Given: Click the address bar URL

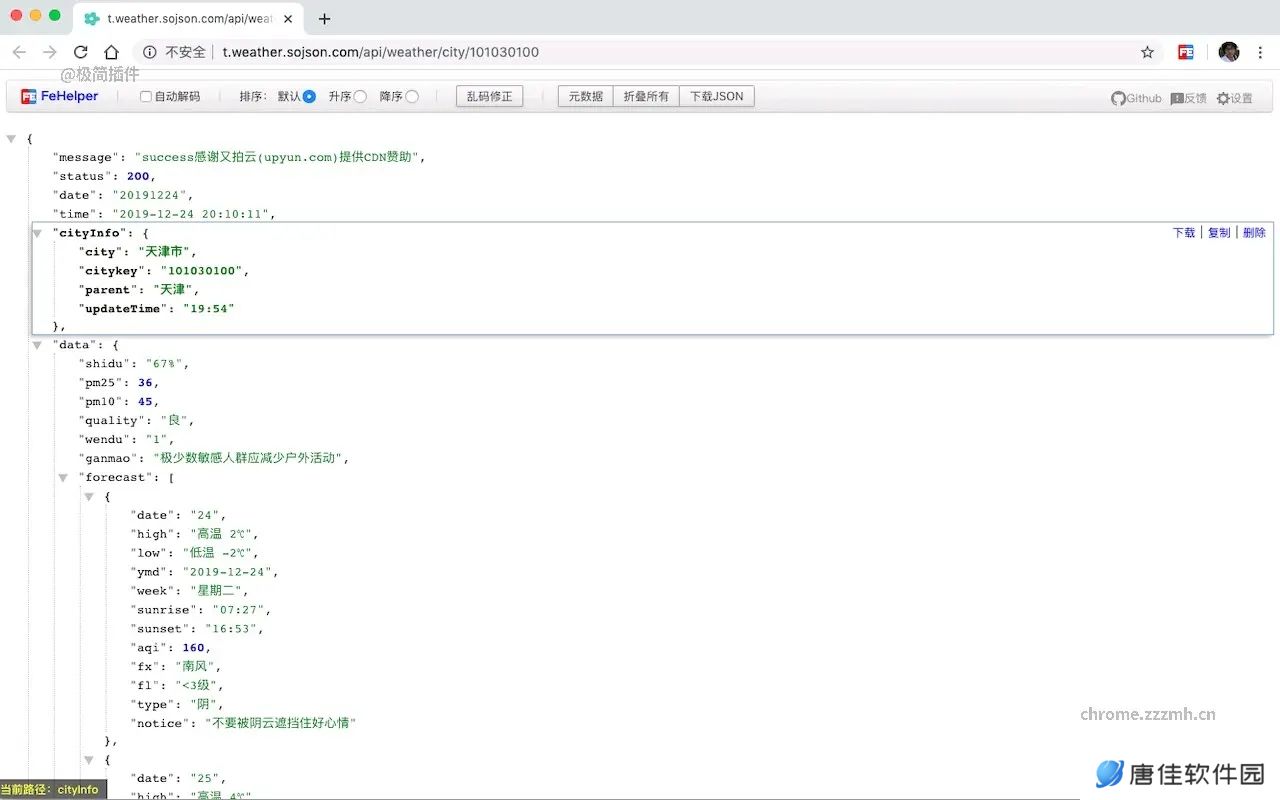Looking at the screenshot, I should pos(381,52).
